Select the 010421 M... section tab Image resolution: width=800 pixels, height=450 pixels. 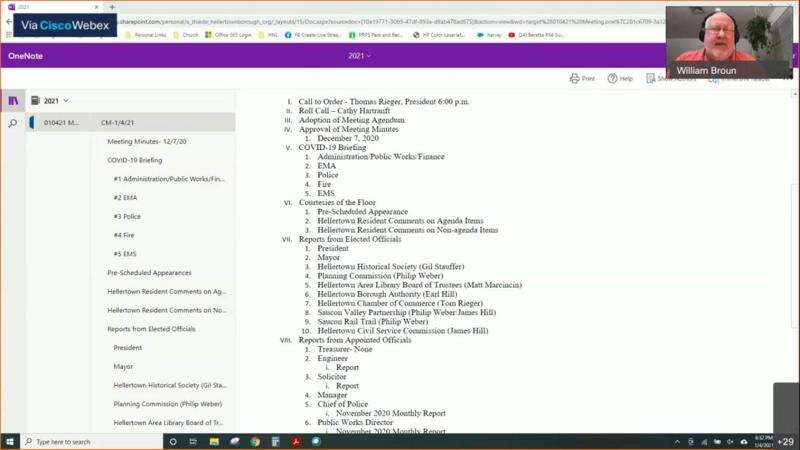(x=61, y=122)
